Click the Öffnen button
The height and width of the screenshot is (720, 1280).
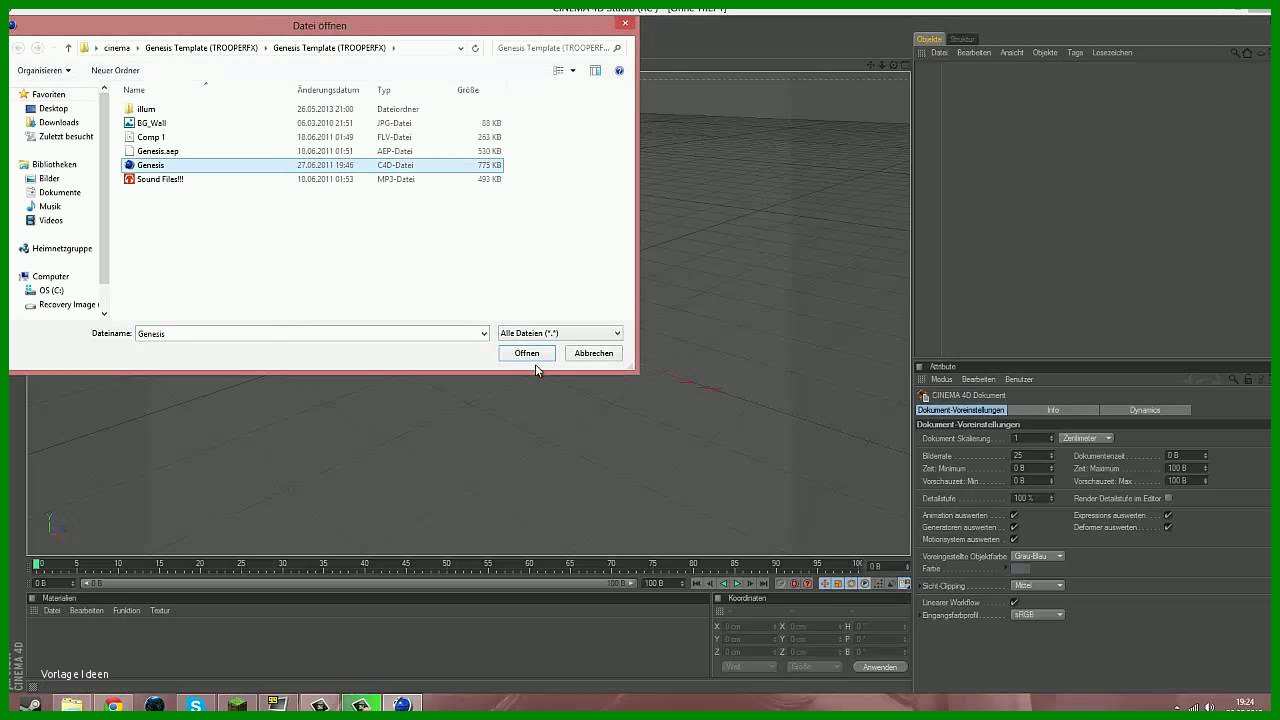(x=527, y=353)
